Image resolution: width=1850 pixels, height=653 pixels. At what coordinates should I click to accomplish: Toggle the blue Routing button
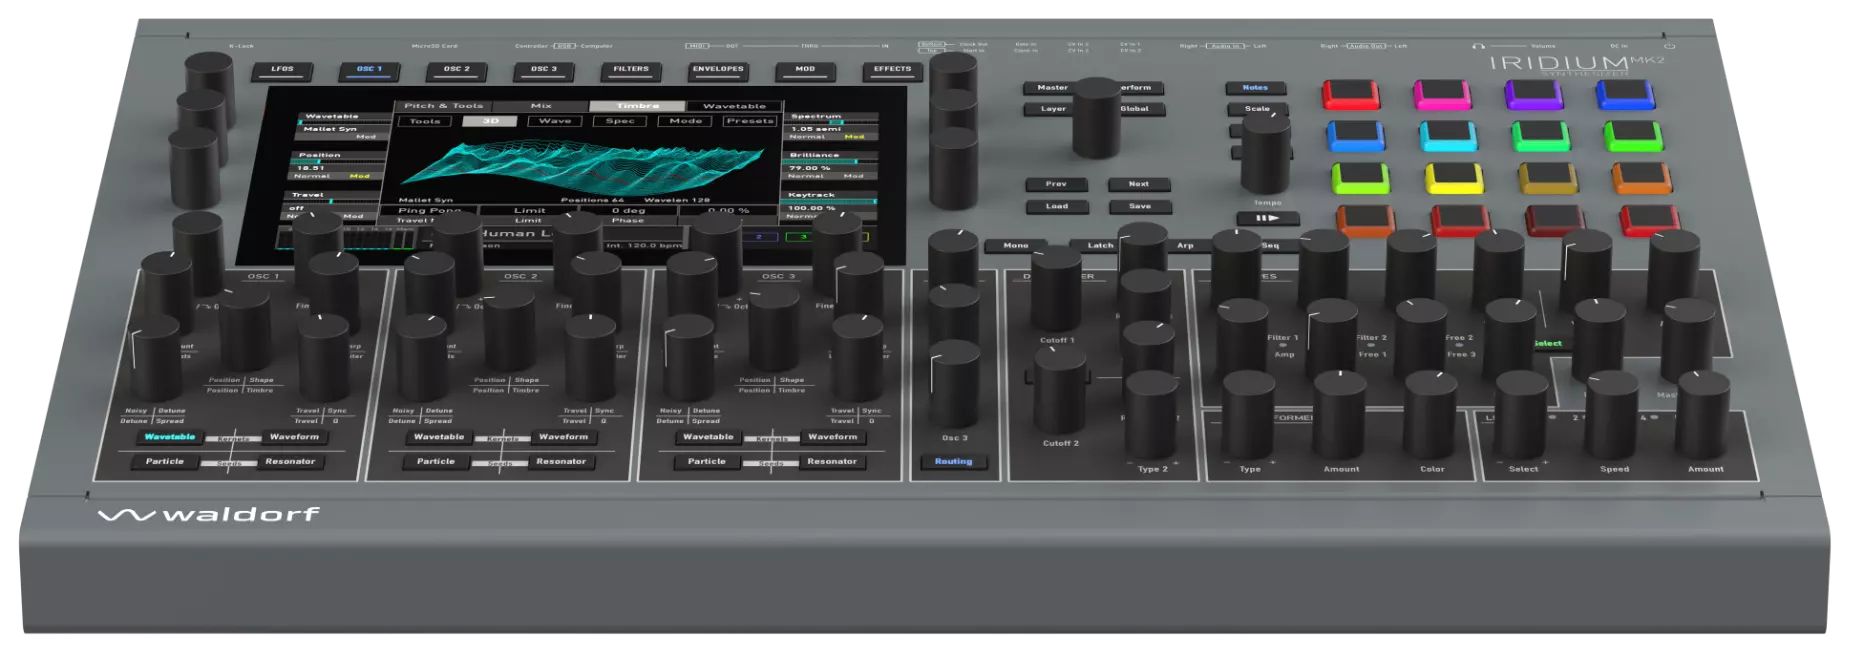pyautogui.click(x=953, y=462)
